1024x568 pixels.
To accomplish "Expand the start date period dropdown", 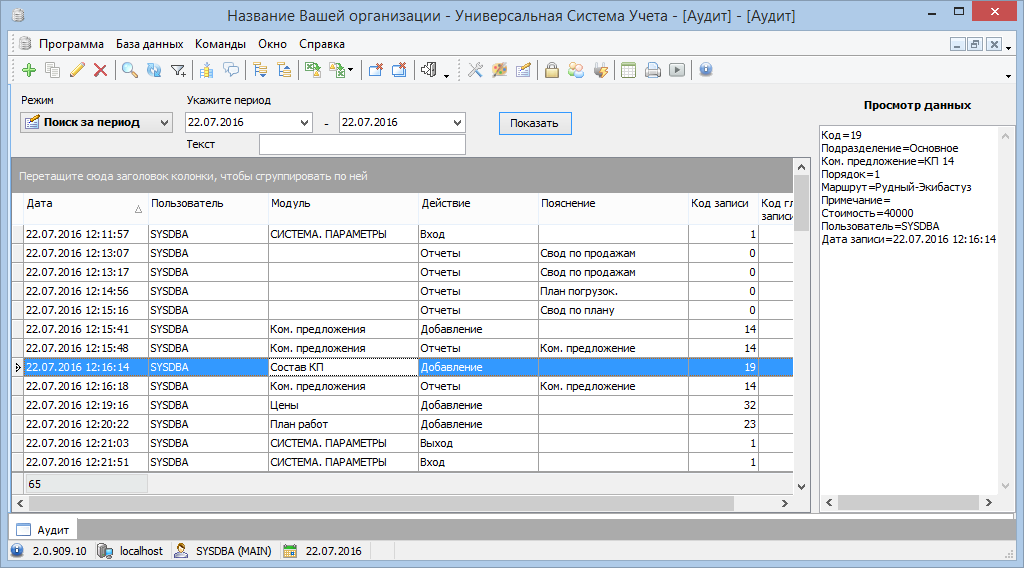I will click(x=304, y=122).
